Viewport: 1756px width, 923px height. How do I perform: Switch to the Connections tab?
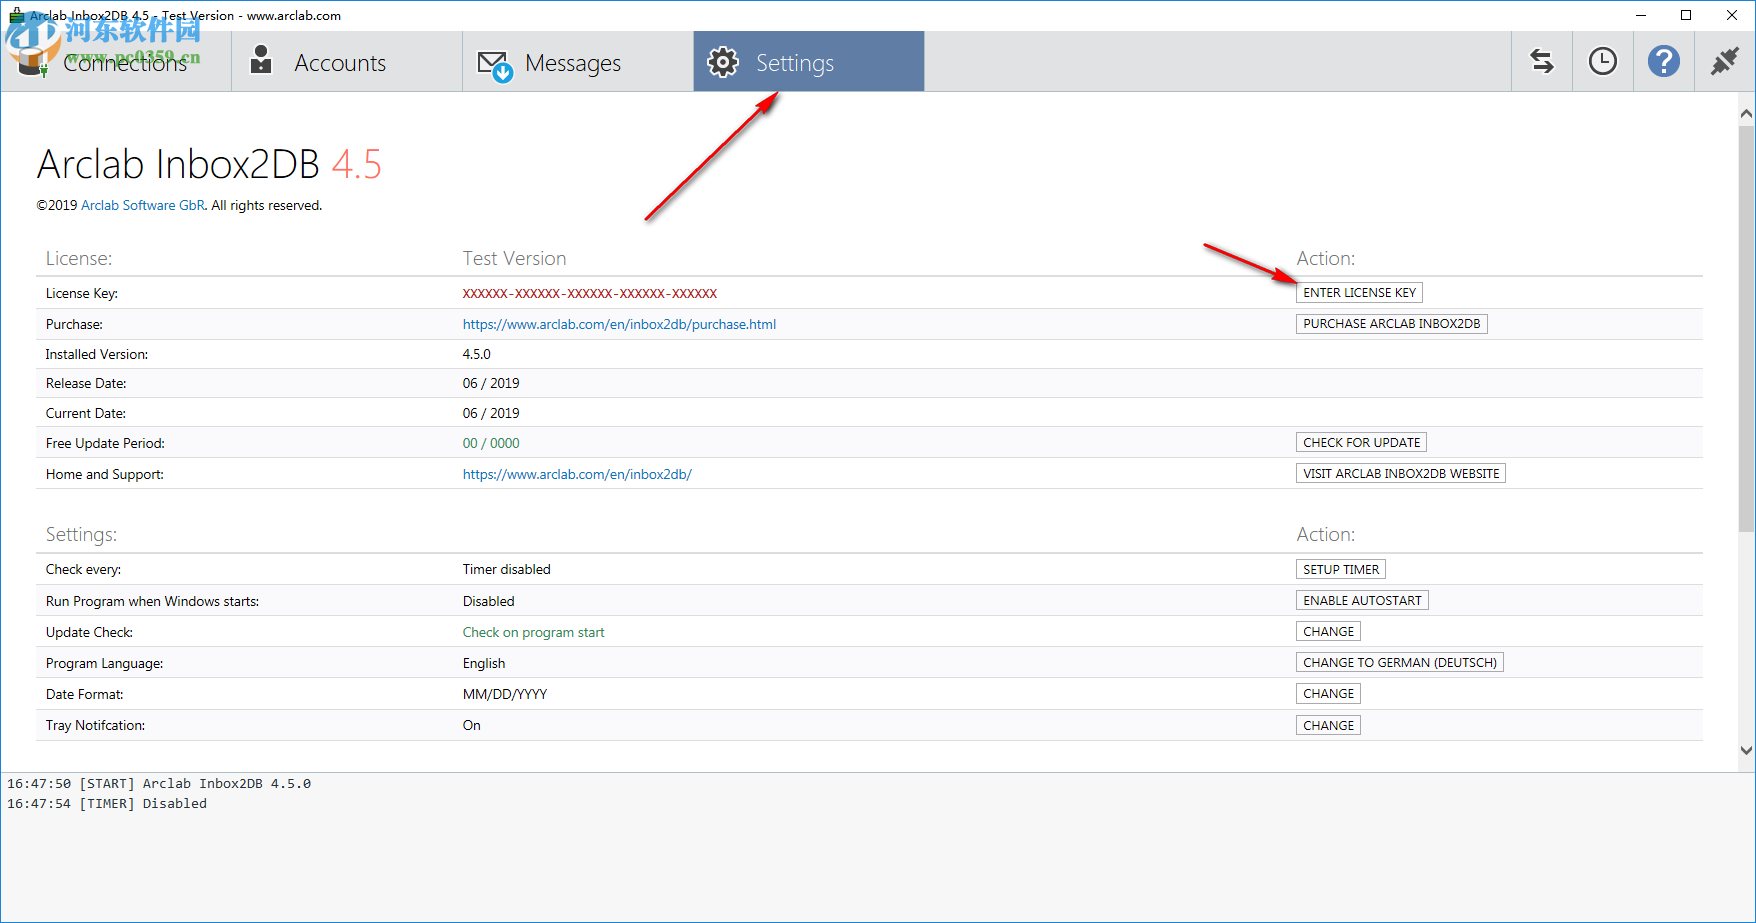116,62
